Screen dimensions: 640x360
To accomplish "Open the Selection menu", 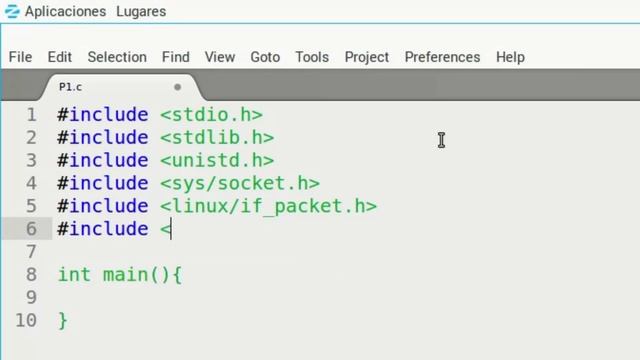I will tap(117, 57).
